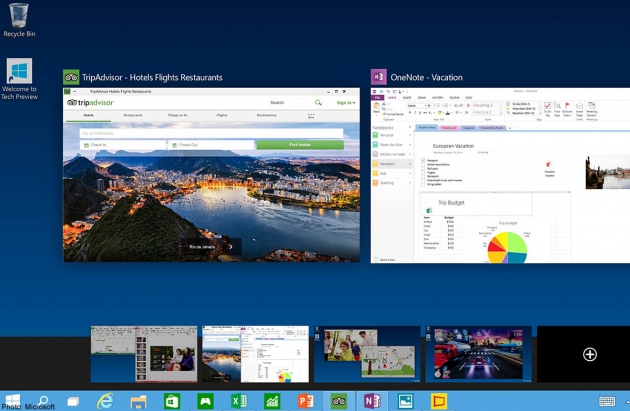Open the yellow feedback taskbar icon
The height and width of the screenshot is (411, 630).
tap(439, 401)
